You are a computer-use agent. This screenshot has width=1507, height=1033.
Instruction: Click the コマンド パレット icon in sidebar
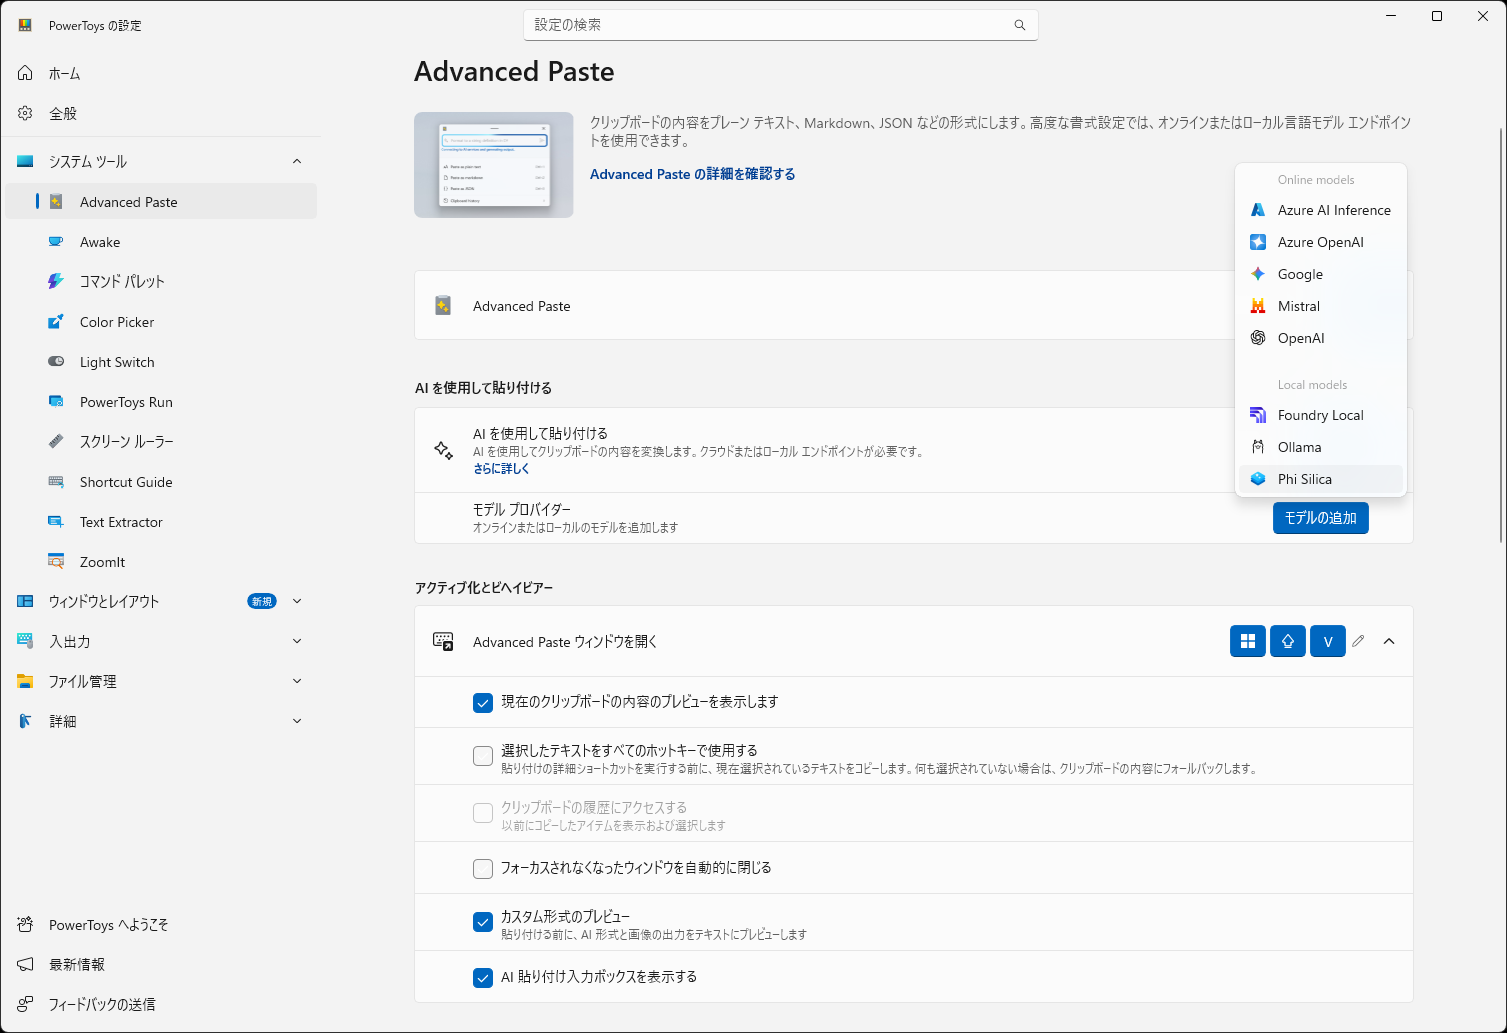click(56, 282)
